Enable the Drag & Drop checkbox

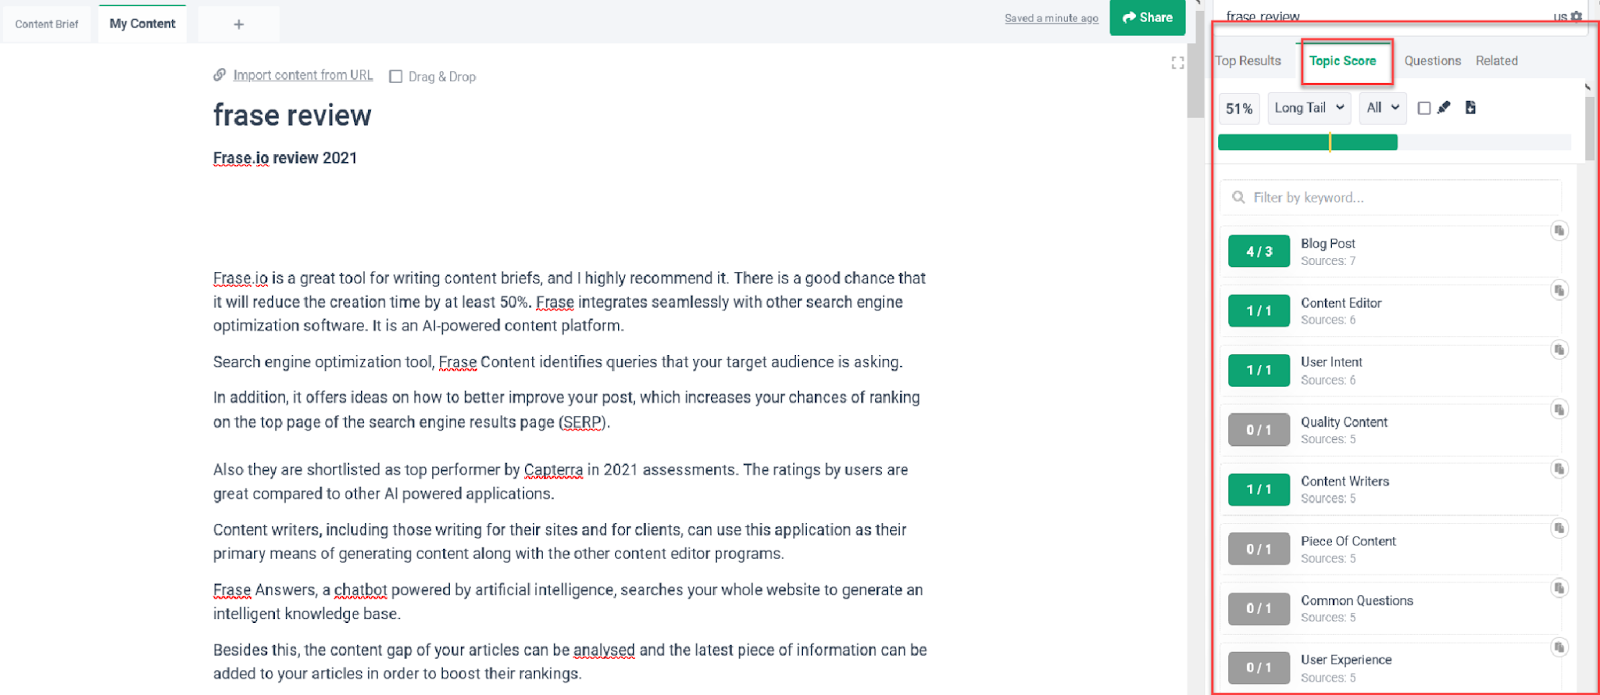[396, 76]
